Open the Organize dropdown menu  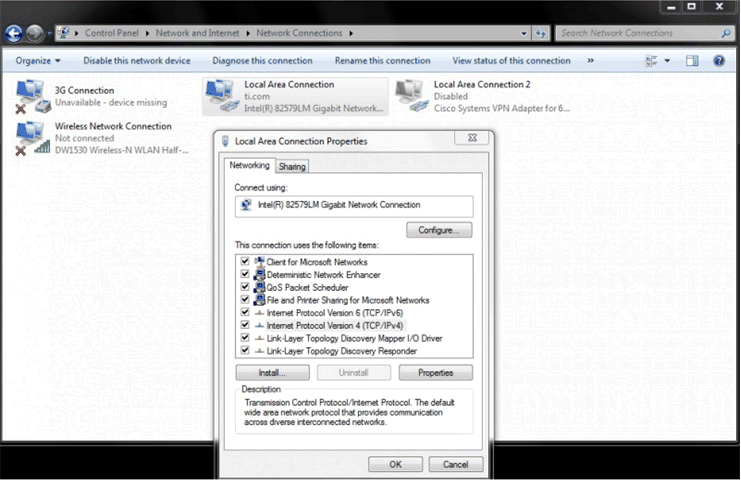click(x=38, y=61)
